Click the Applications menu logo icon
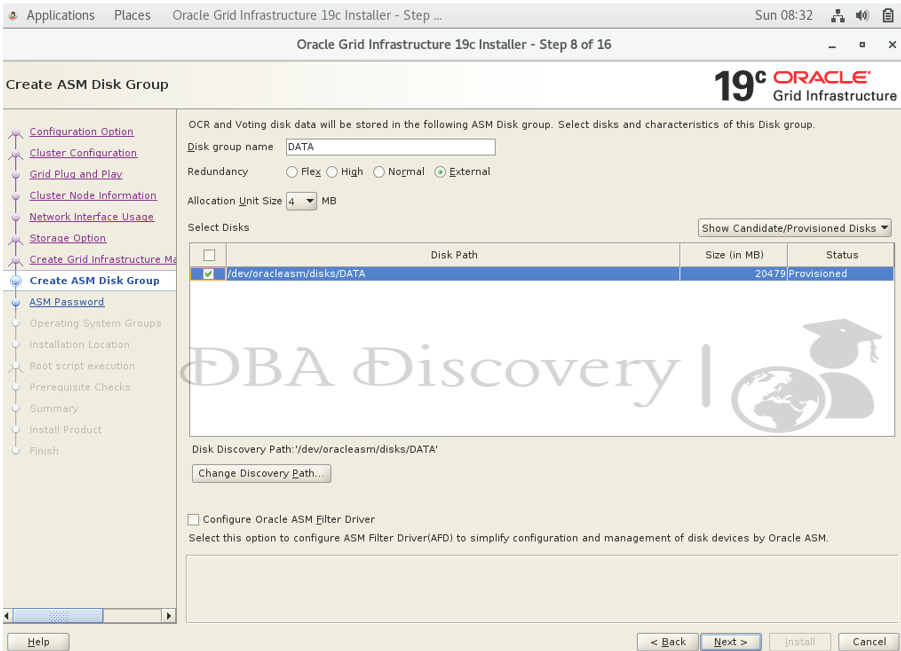Viewport: 901px width, 651px height. coord(13,16)
